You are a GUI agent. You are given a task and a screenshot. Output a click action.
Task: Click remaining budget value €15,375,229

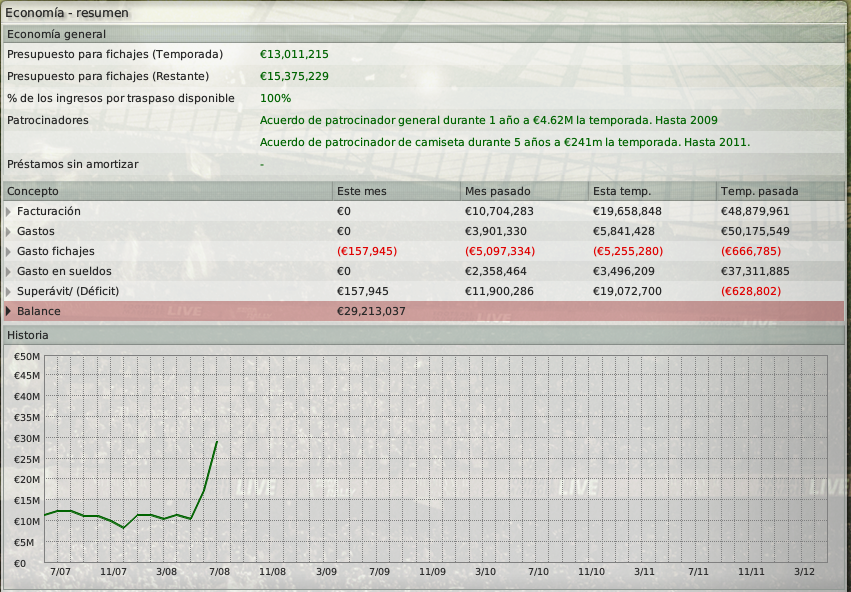(294, 77)
